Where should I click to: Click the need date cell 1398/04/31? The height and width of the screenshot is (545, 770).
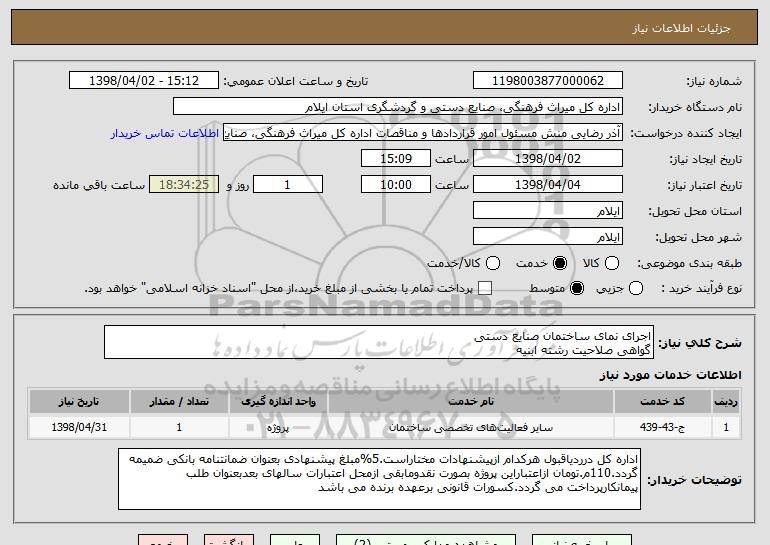coord(79,427)
